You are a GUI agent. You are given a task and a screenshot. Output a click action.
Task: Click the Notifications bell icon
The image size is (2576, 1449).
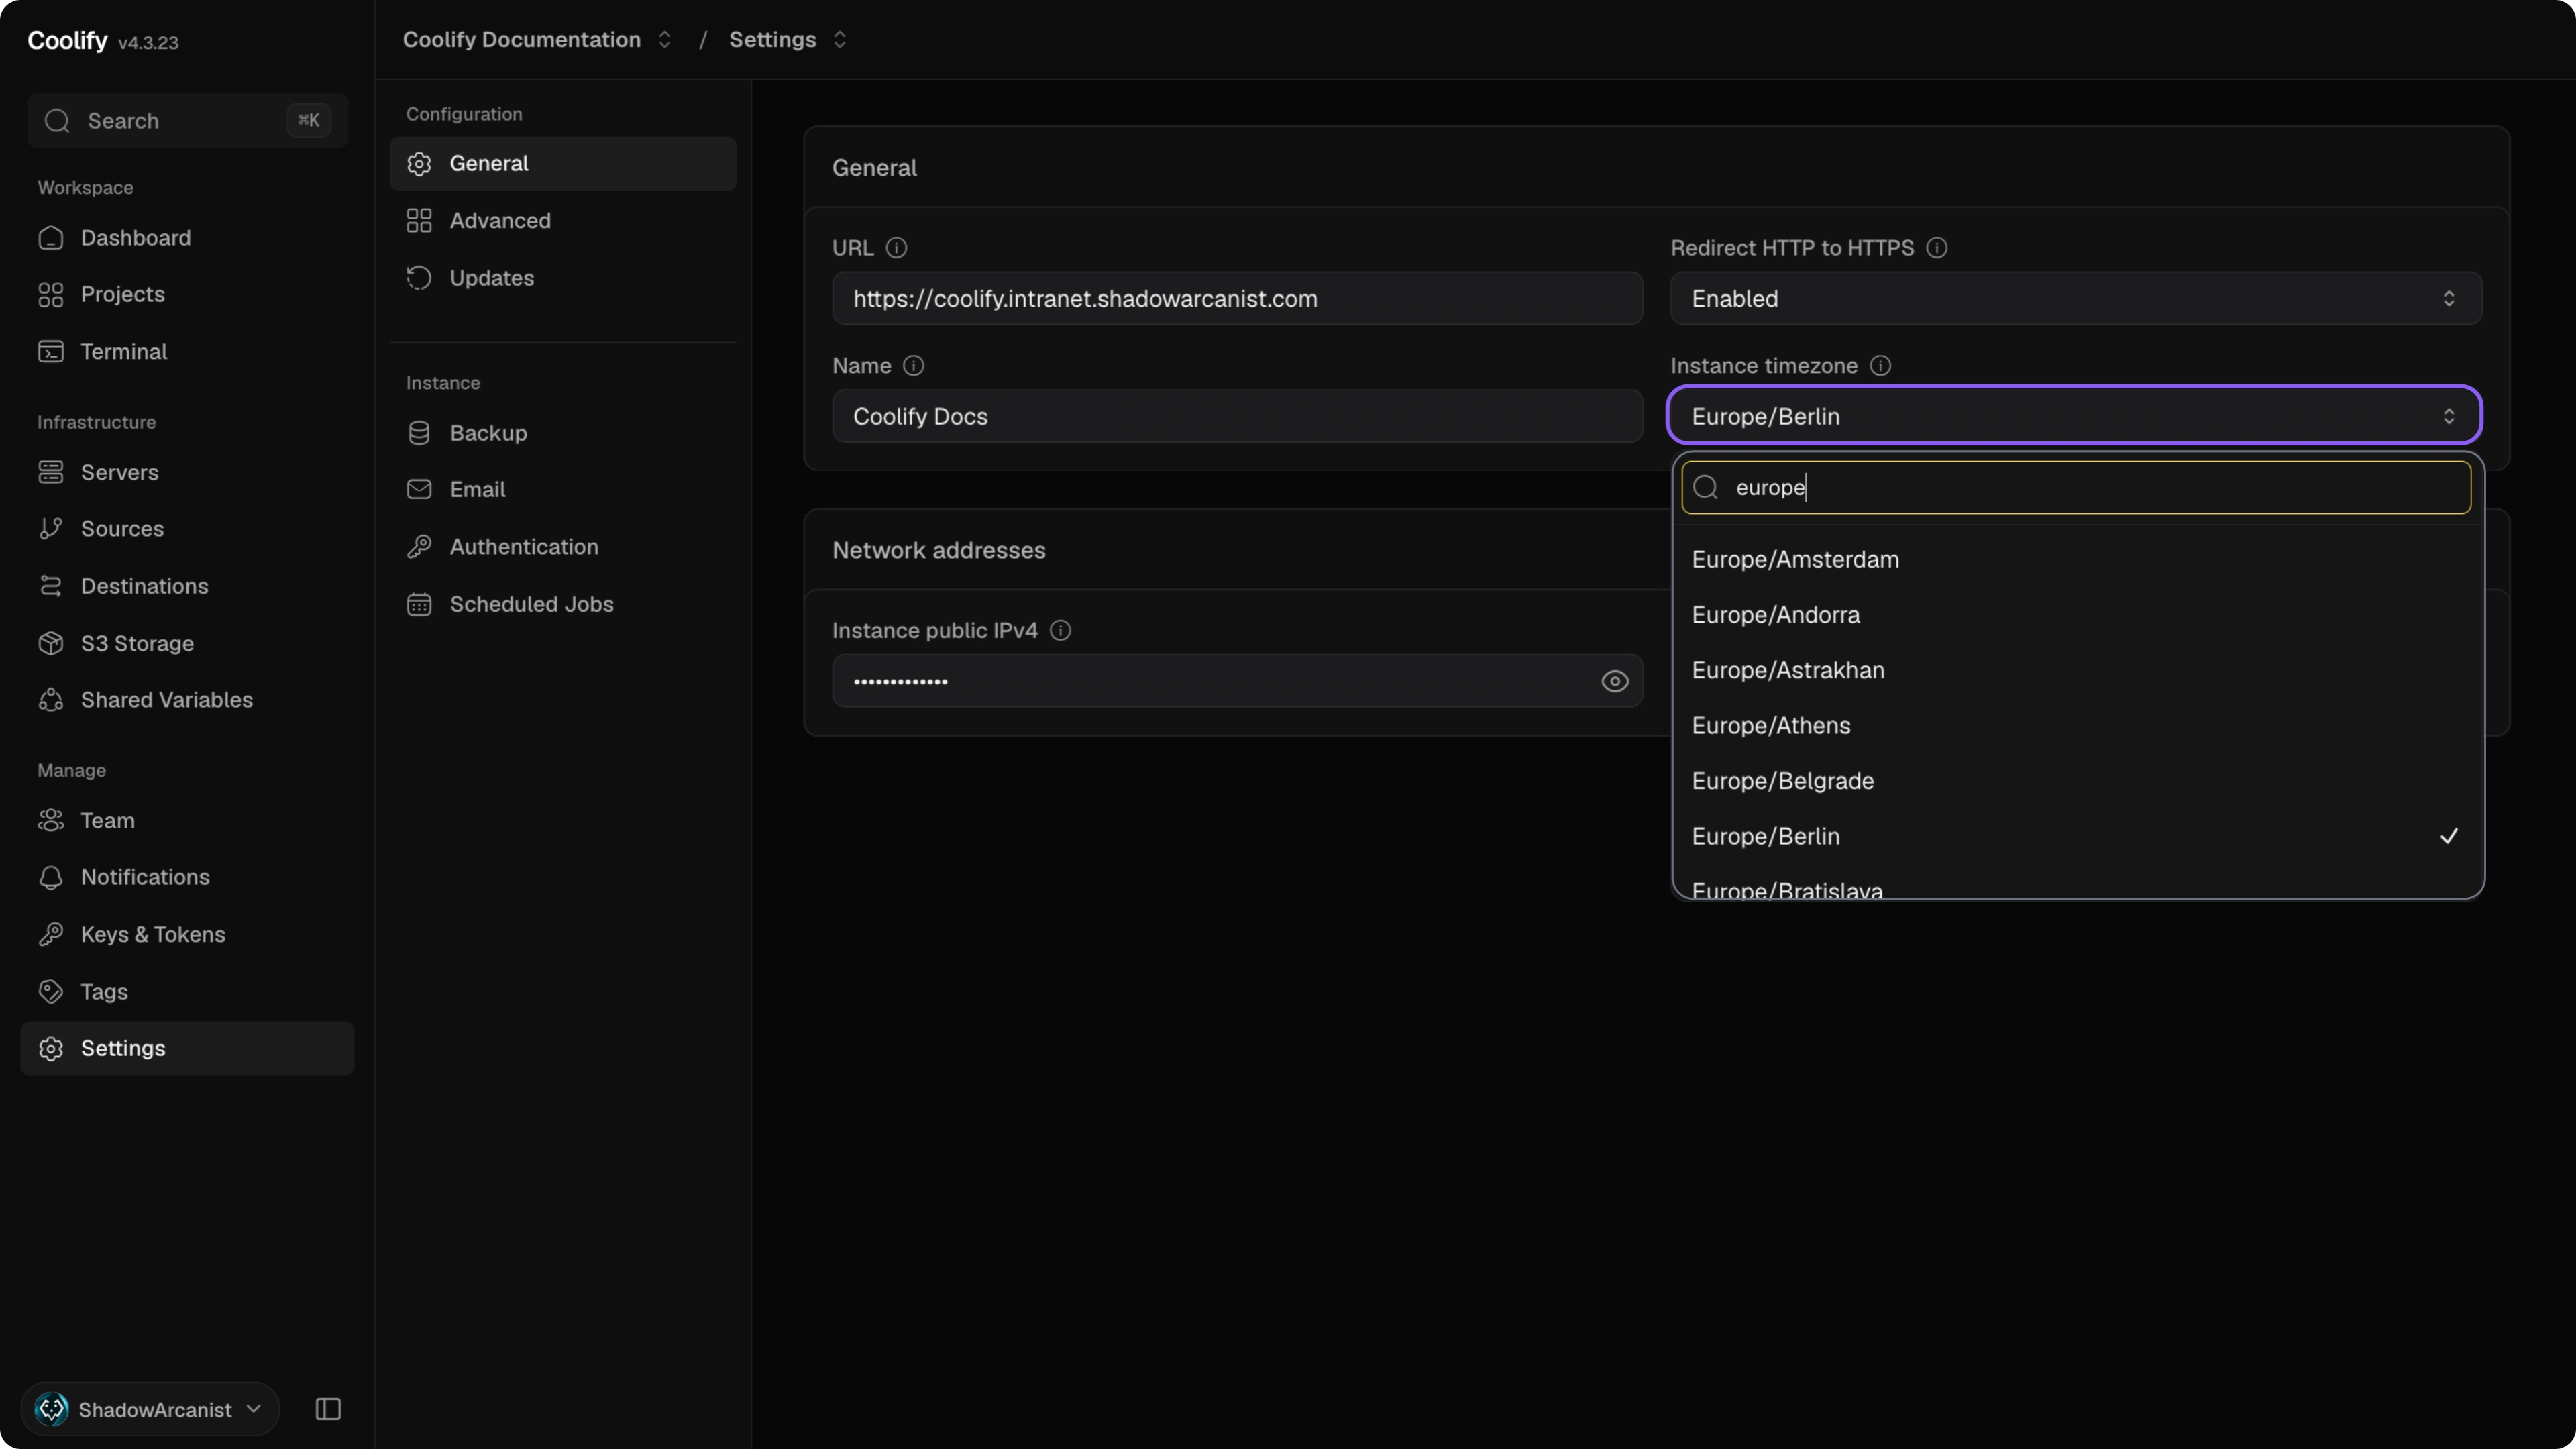51,877
